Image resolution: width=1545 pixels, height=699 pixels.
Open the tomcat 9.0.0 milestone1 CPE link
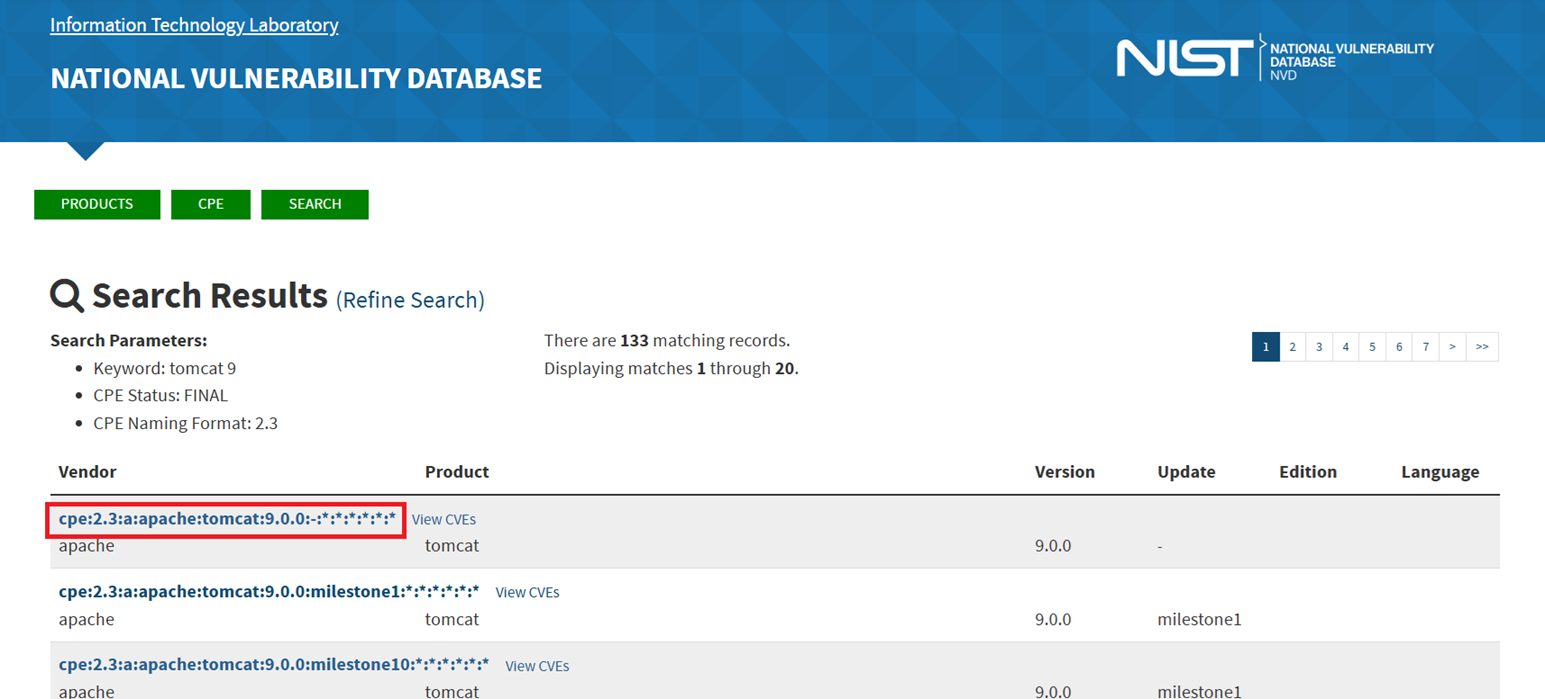[x=269, y=592]
